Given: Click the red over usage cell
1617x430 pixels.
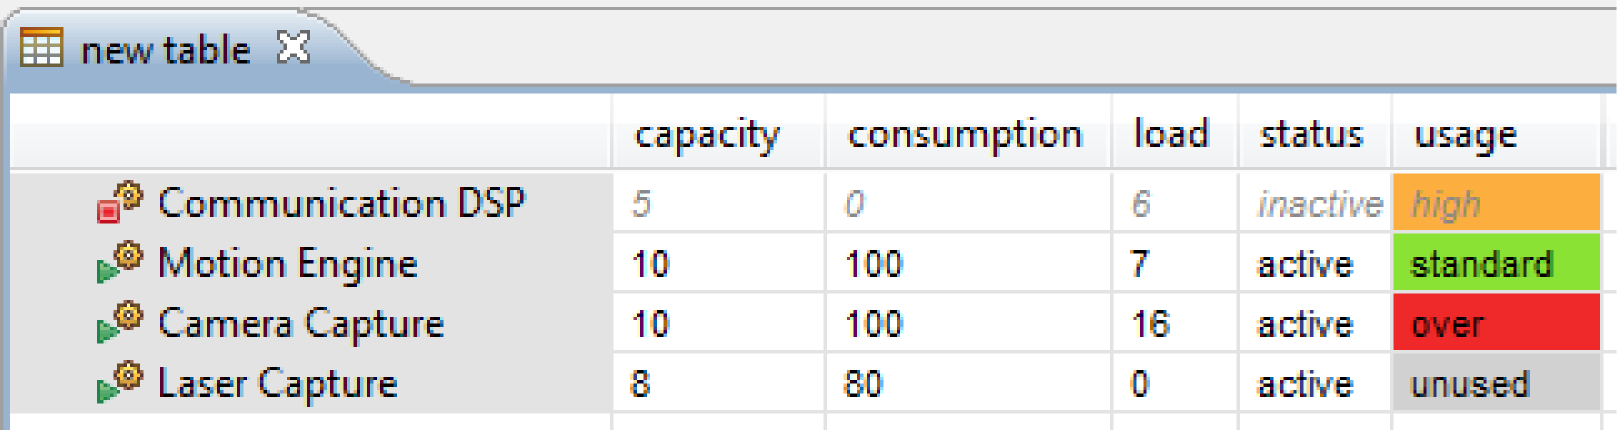Looking at the screenshot, I should click(x=1497, y=323).
